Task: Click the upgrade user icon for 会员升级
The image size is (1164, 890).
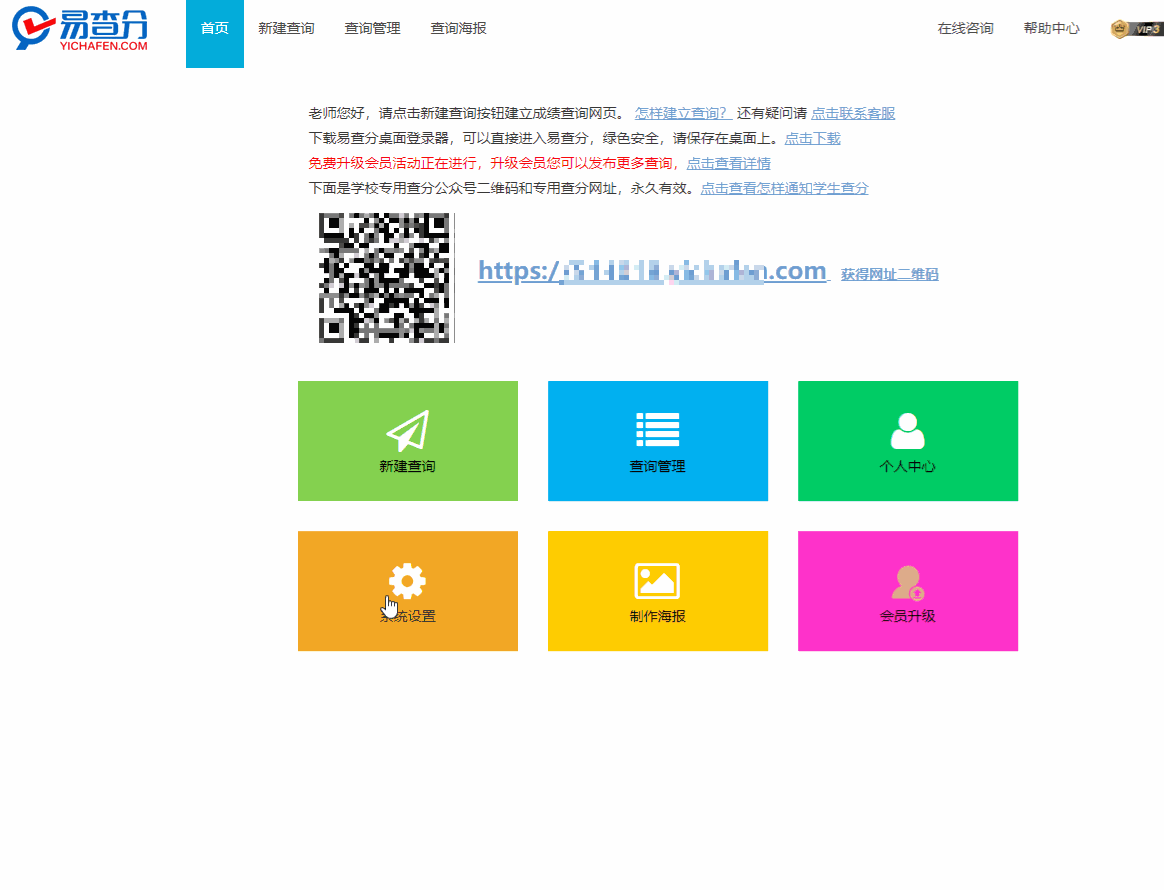Action: (908, 582)
